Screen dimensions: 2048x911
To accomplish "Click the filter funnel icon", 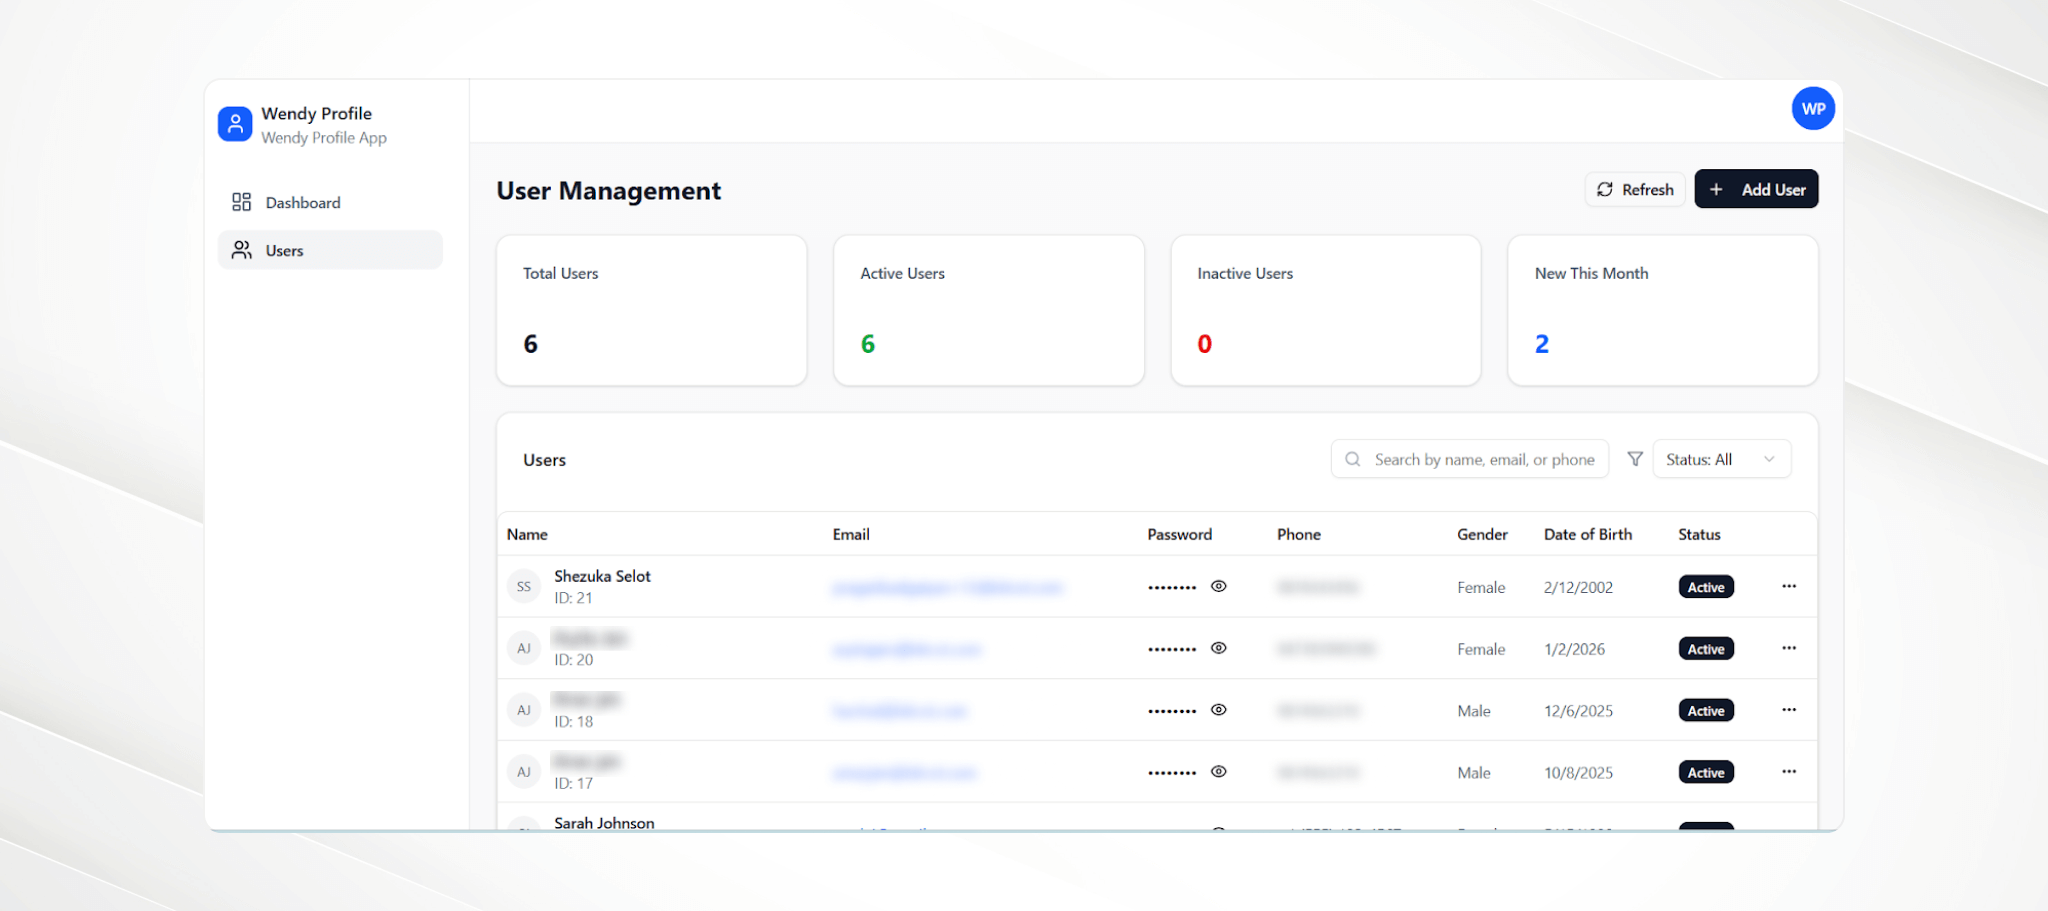I will 1635,459.
